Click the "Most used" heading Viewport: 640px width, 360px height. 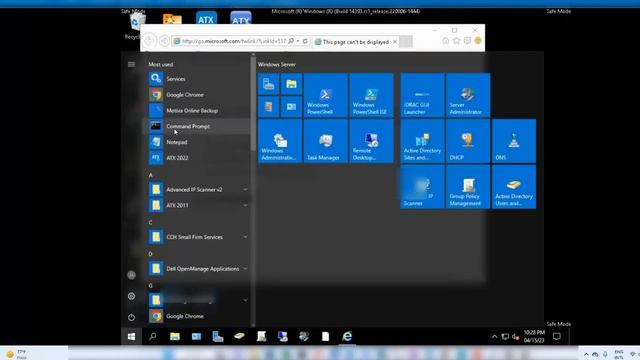pos(160,64)
